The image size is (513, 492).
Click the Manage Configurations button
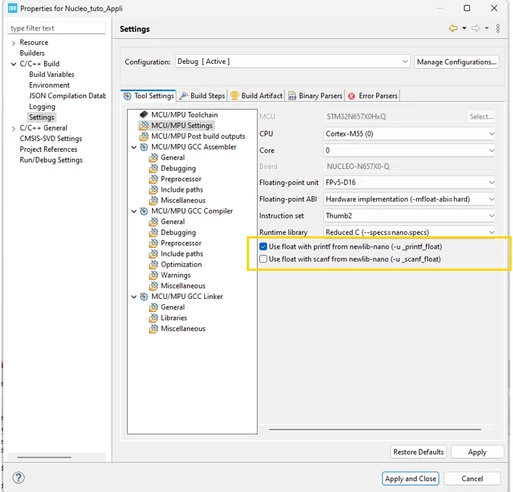coord(457,62)
